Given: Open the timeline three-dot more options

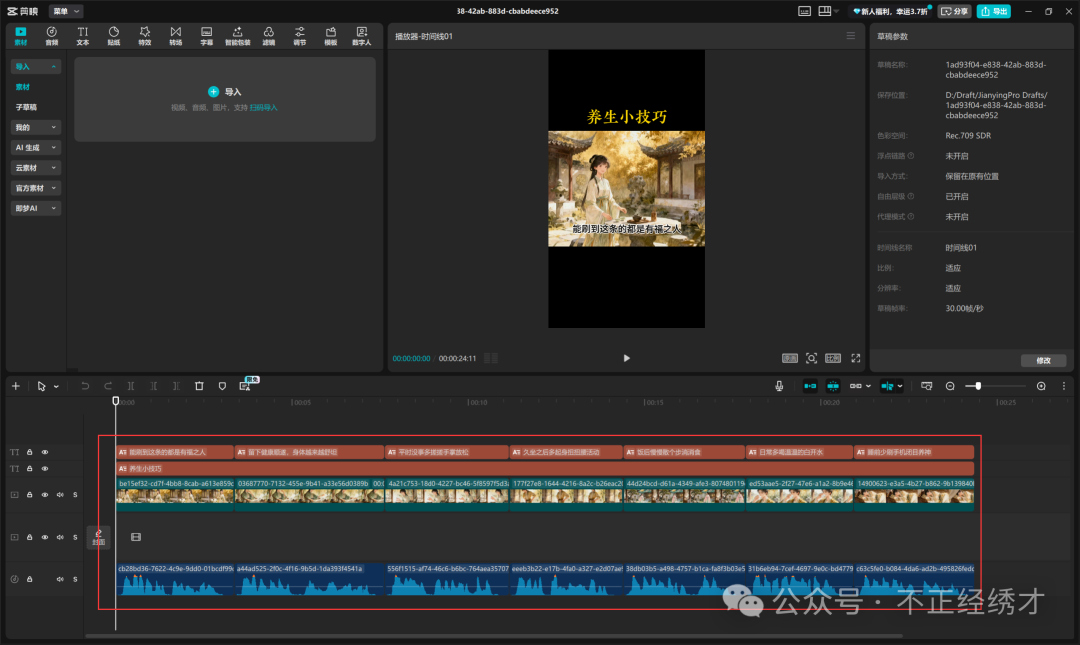Looking at the screenshot, I should point(1063,386).
